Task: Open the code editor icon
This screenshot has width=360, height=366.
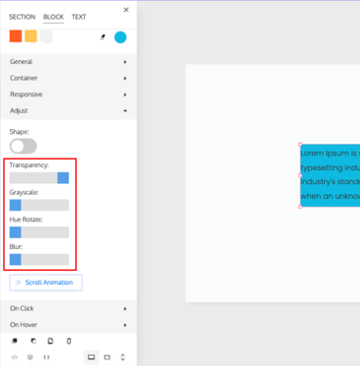Action: pyautogui.click(x=14, y=357)
